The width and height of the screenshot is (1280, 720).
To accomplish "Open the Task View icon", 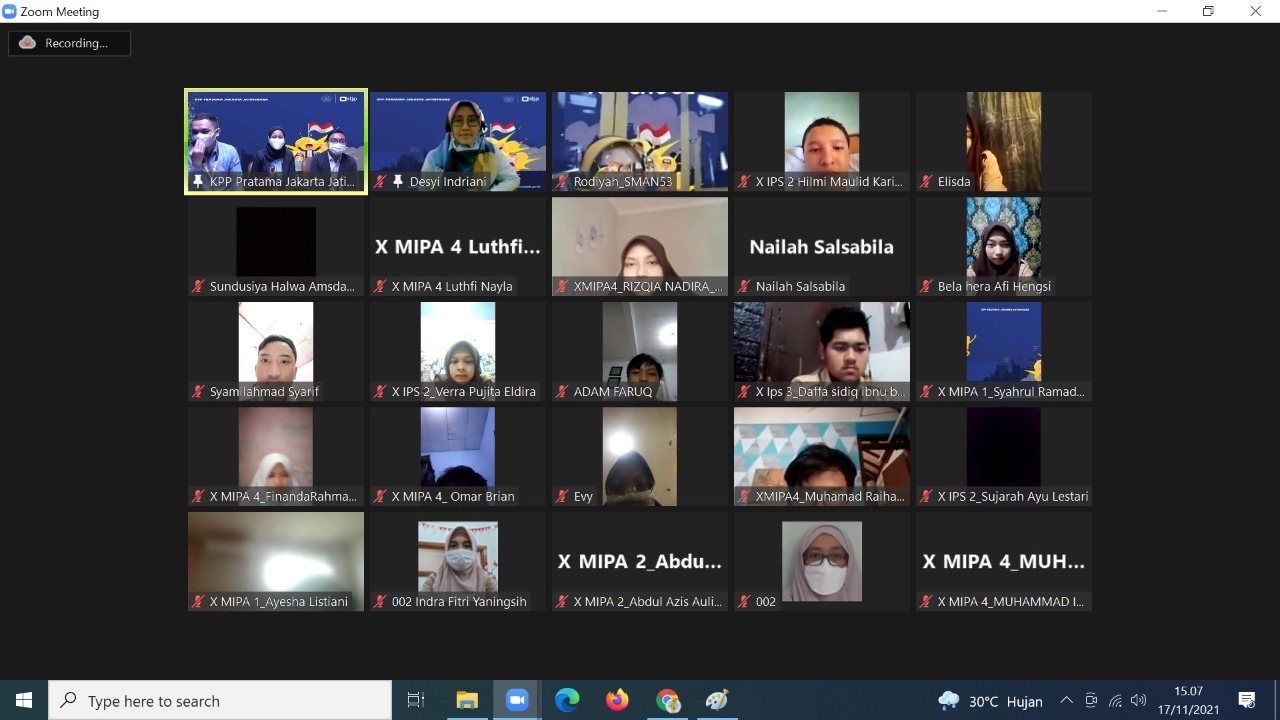I will [416, 700].
